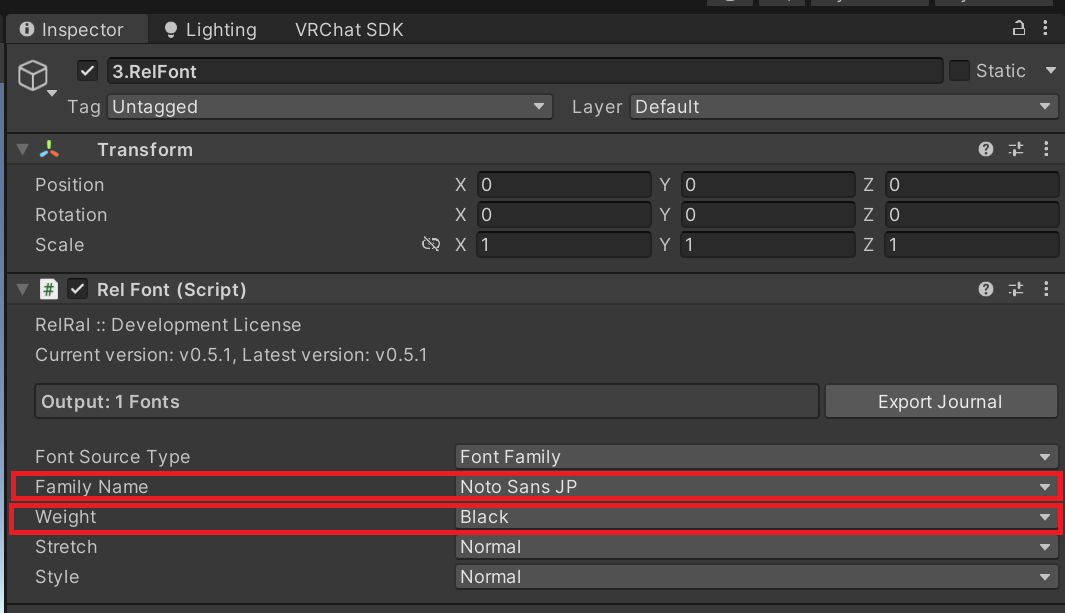This screenshot has width=1065, height=613.
Task: Open the Layer dropdown showing Default
Action: pyautogui.click(x=844, y=107)
